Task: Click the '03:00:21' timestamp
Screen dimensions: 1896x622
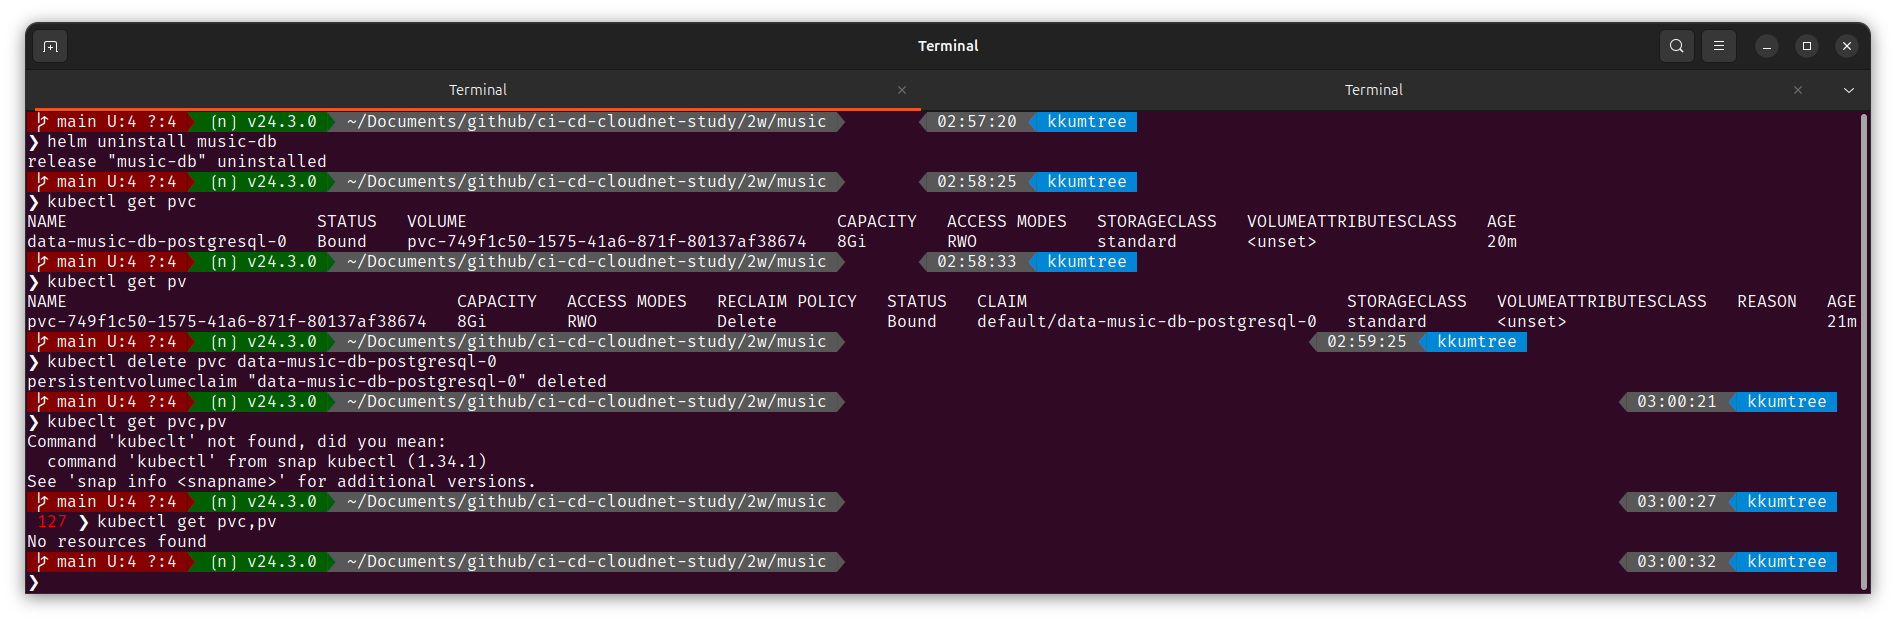Action: click(1677, 402)
